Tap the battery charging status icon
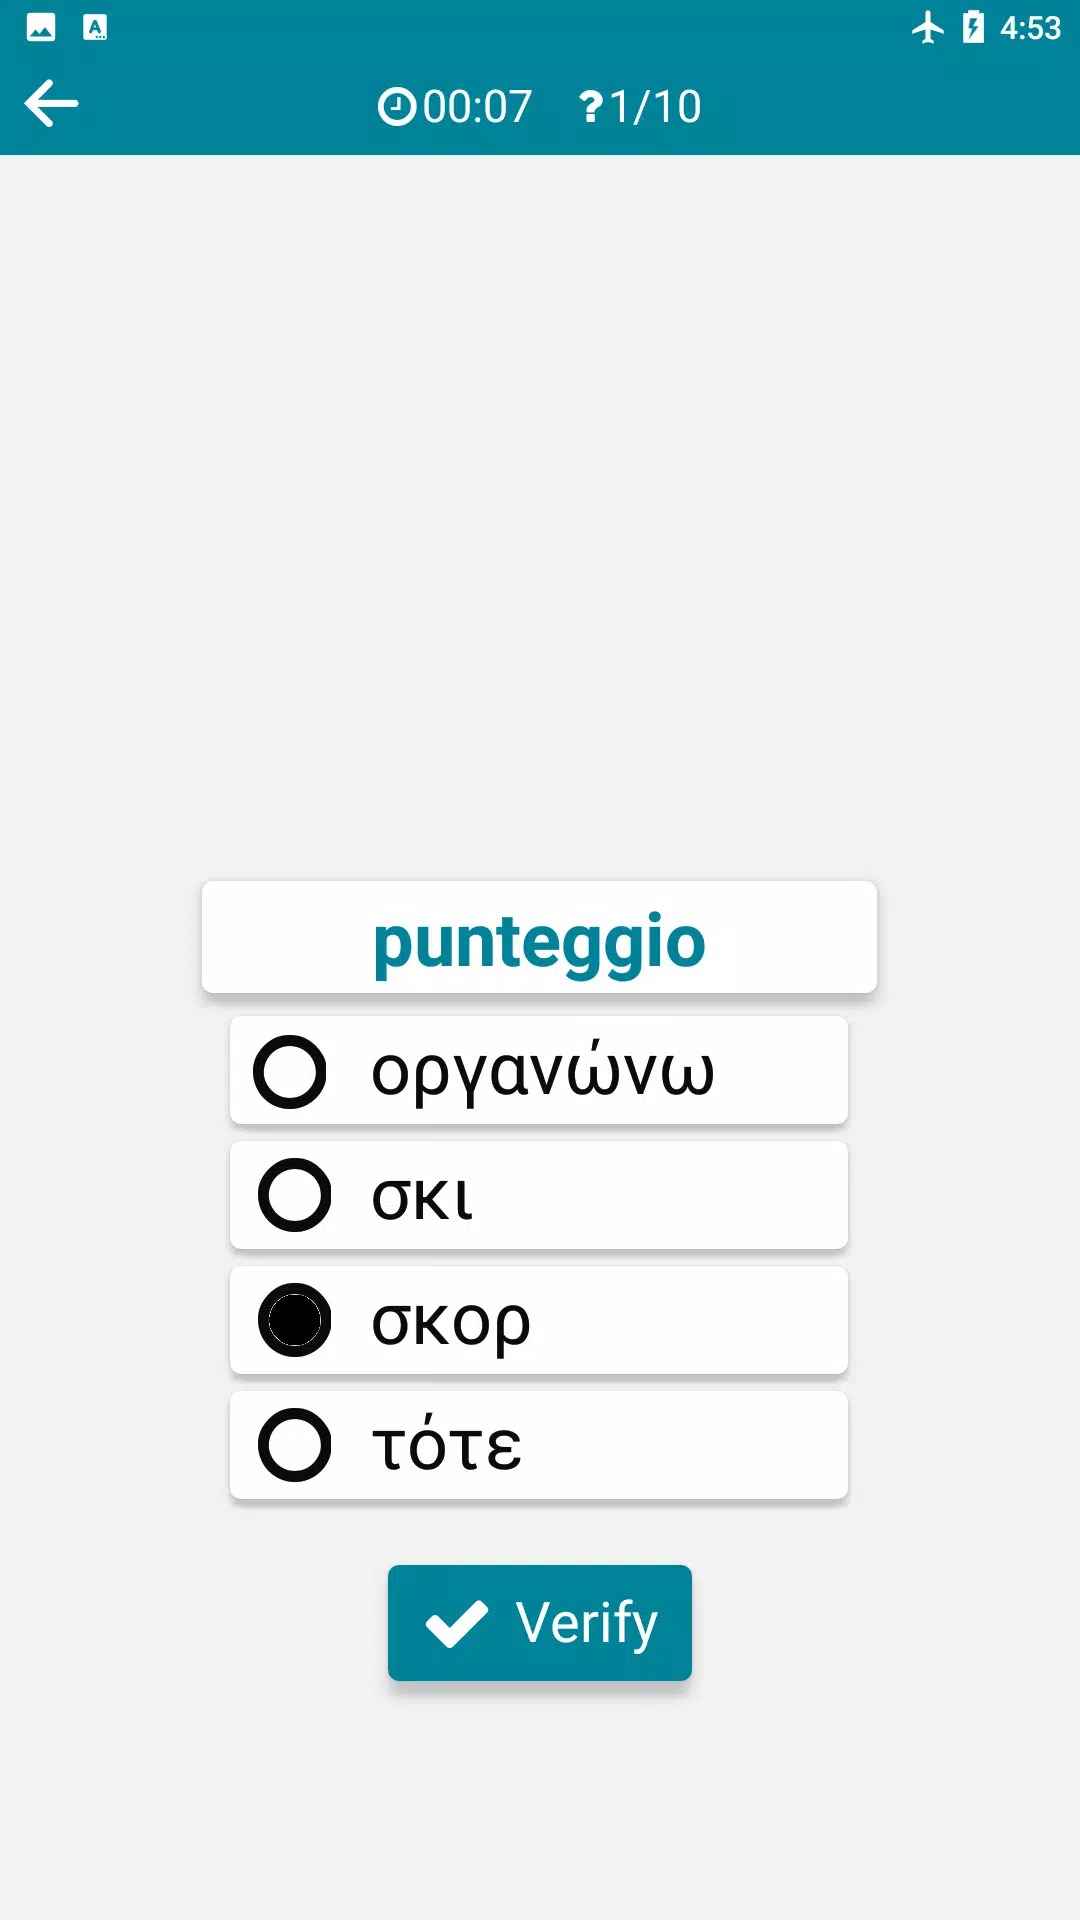Screen dimensions: 1080x1920 point(972,28)
